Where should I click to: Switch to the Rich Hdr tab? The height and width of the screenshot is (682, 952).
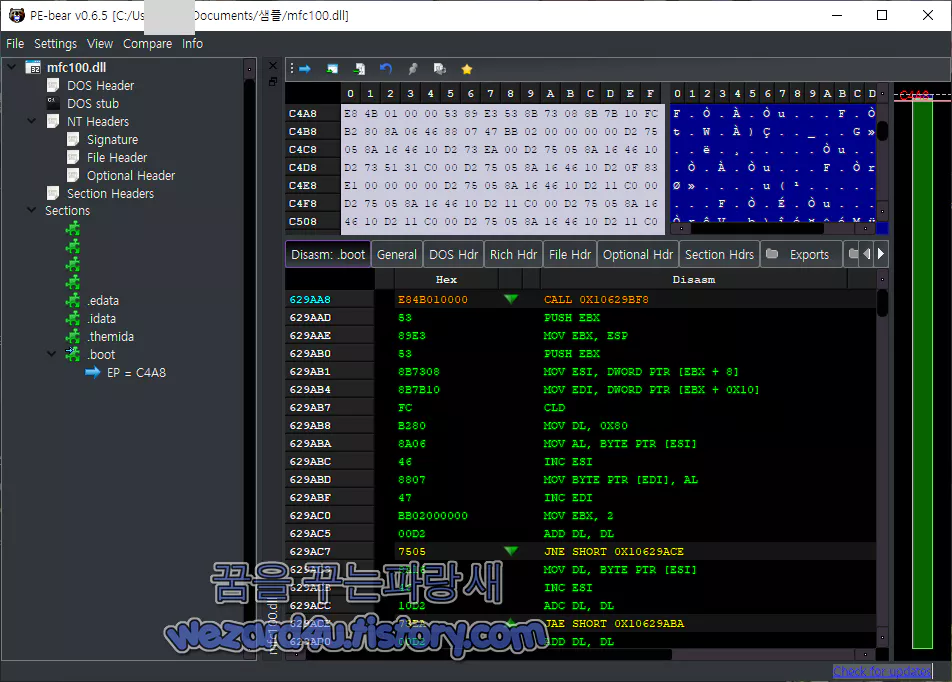click(x=513, y=254)
